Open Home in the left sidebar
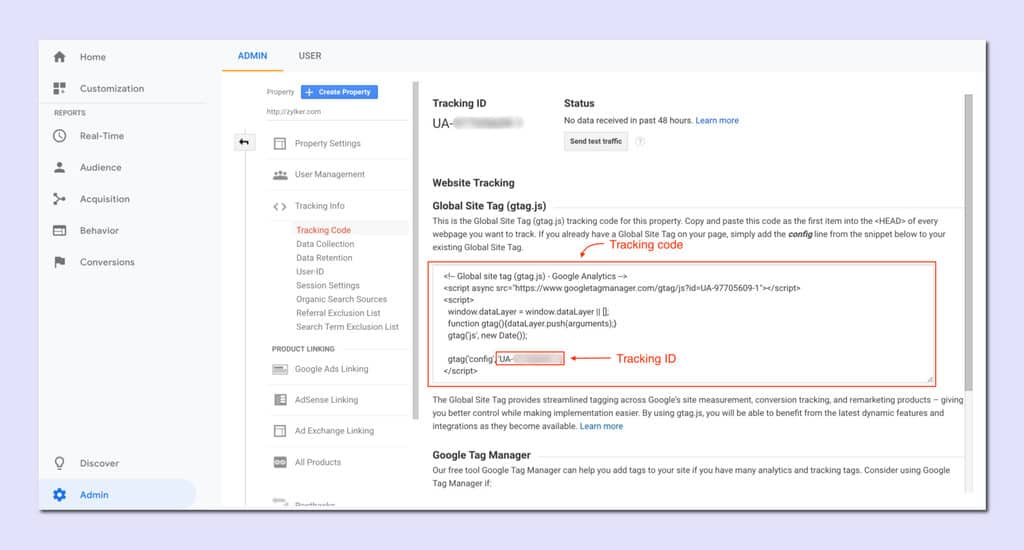The image size is (1024, 550). 93,57
